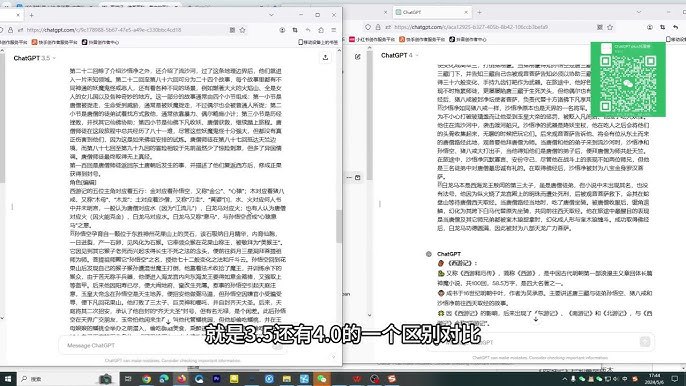Open a new tab in right browser window
This screenshot has width=686, height=386.
480,12
